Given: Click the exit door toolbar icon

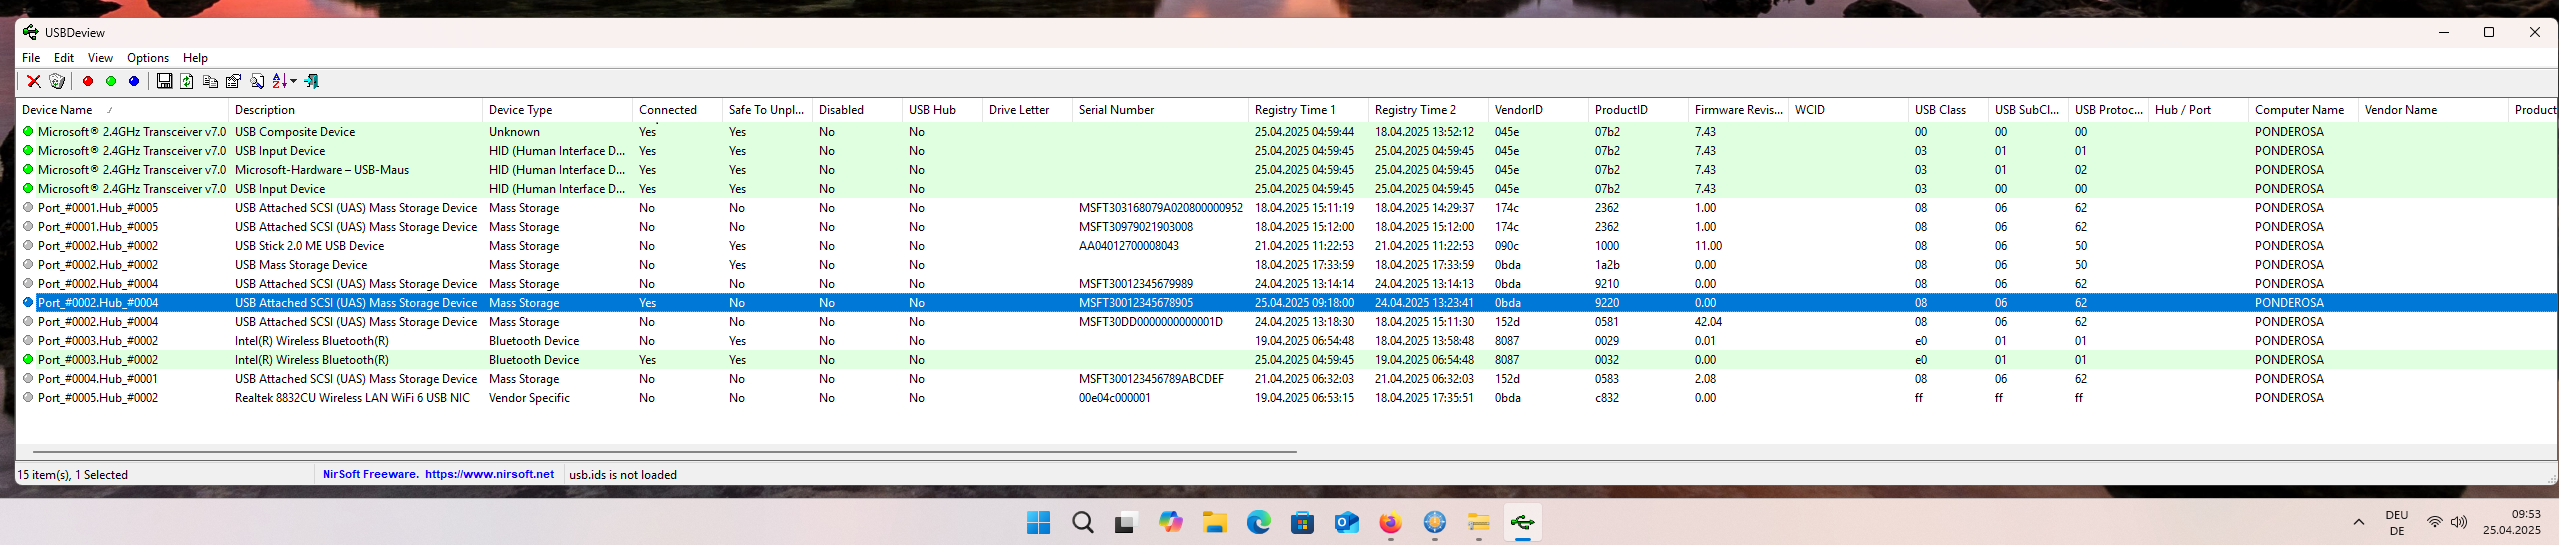Looking at the screenshot, I should [x=312, y=82].
